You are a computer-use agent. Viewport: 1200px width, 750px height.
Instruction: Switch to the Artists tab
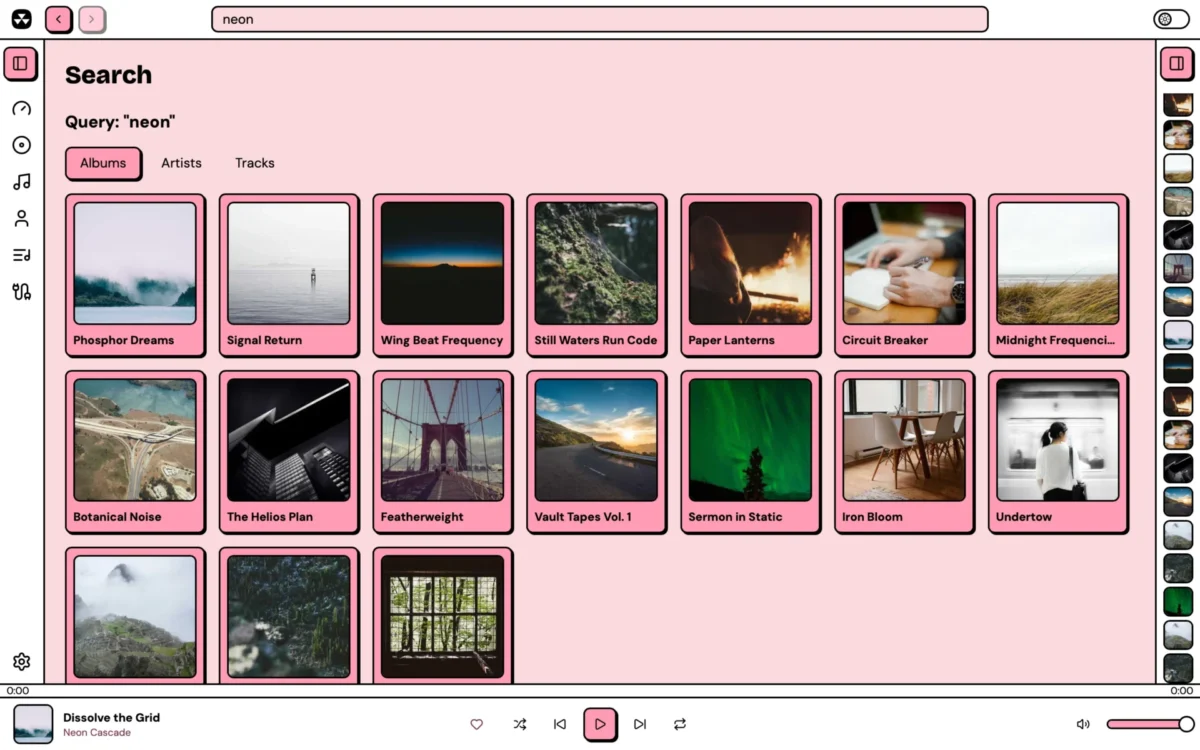[181, 163]
